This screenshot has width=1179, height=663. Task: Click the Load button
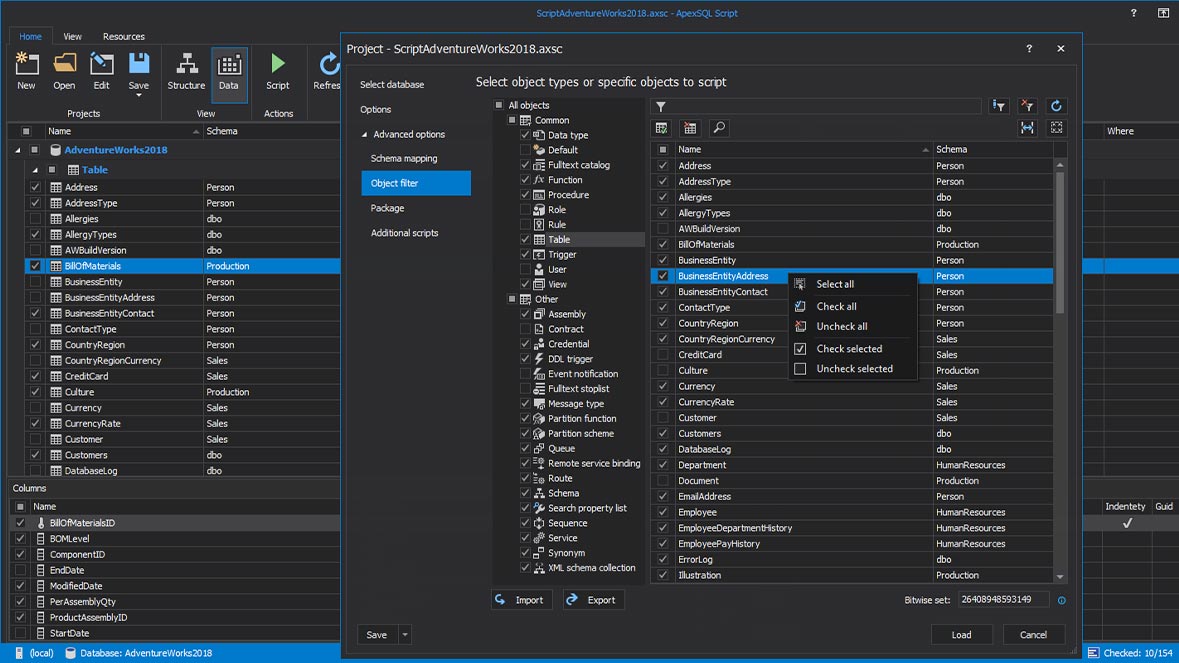click(961, 634)
